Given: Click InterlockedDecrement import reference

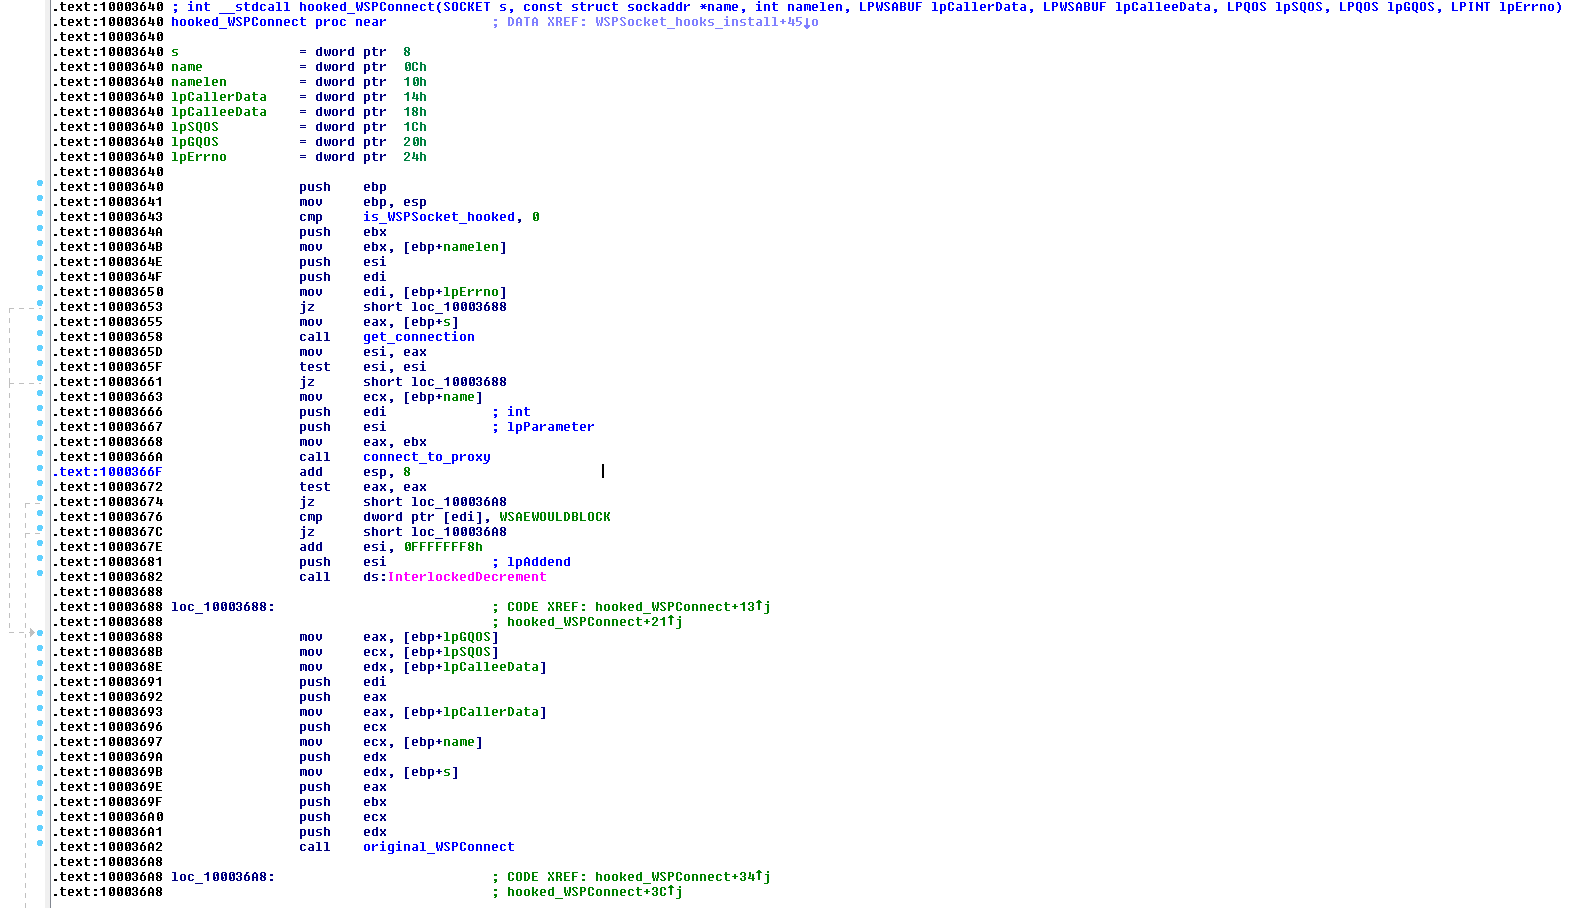Looking at the screenshot, I should click(467, 577).
